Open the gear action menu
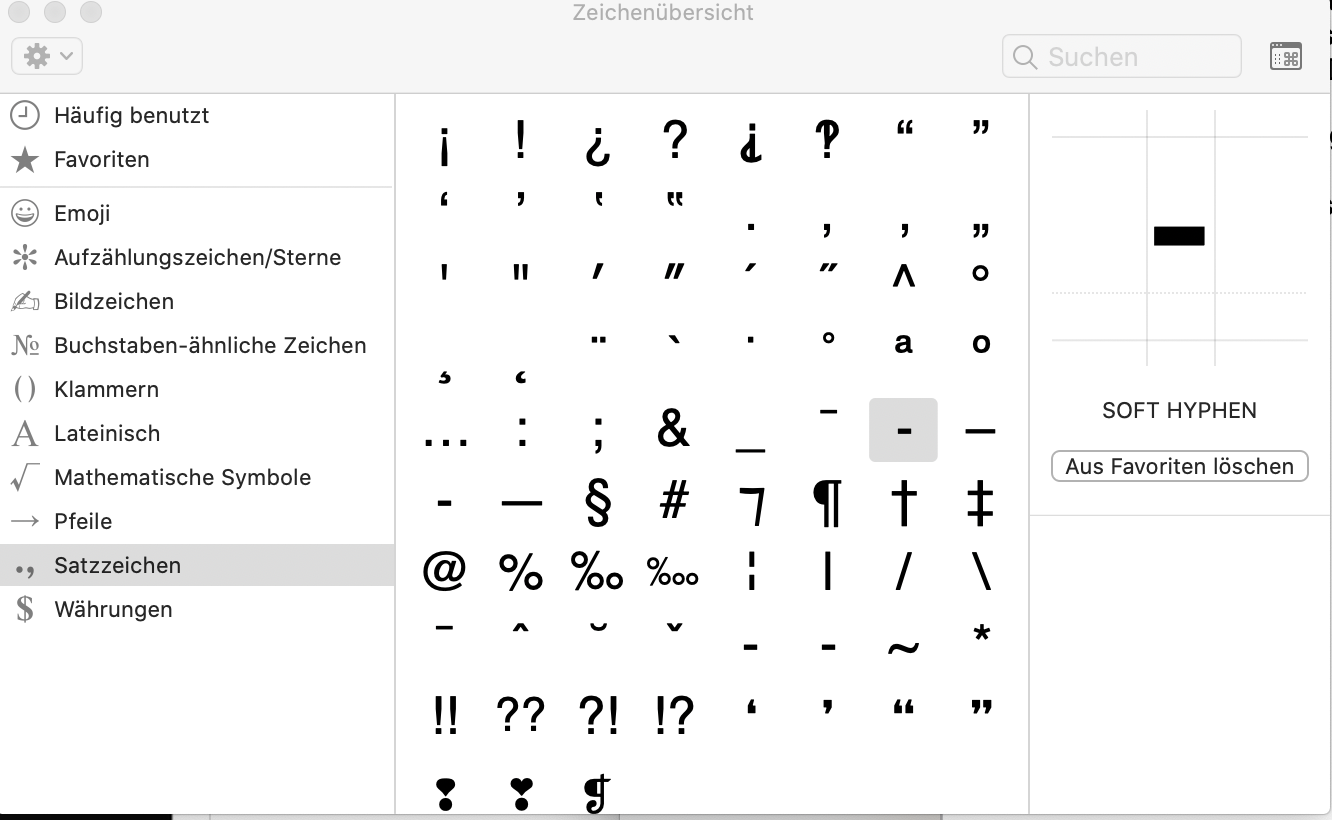The height and width of the screenshot is (820, 1332). [x=47, y=56]
